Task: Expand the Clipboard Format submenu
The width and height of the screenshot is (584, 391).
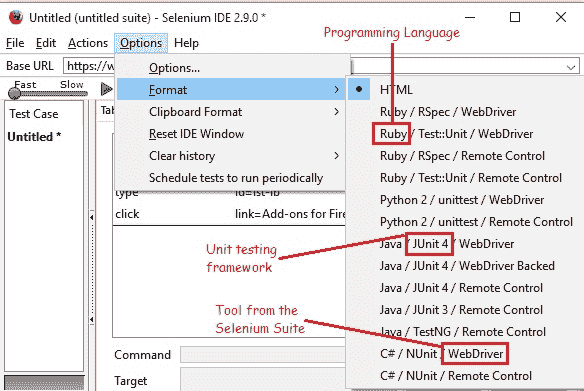Action: (x=231, y=112)
